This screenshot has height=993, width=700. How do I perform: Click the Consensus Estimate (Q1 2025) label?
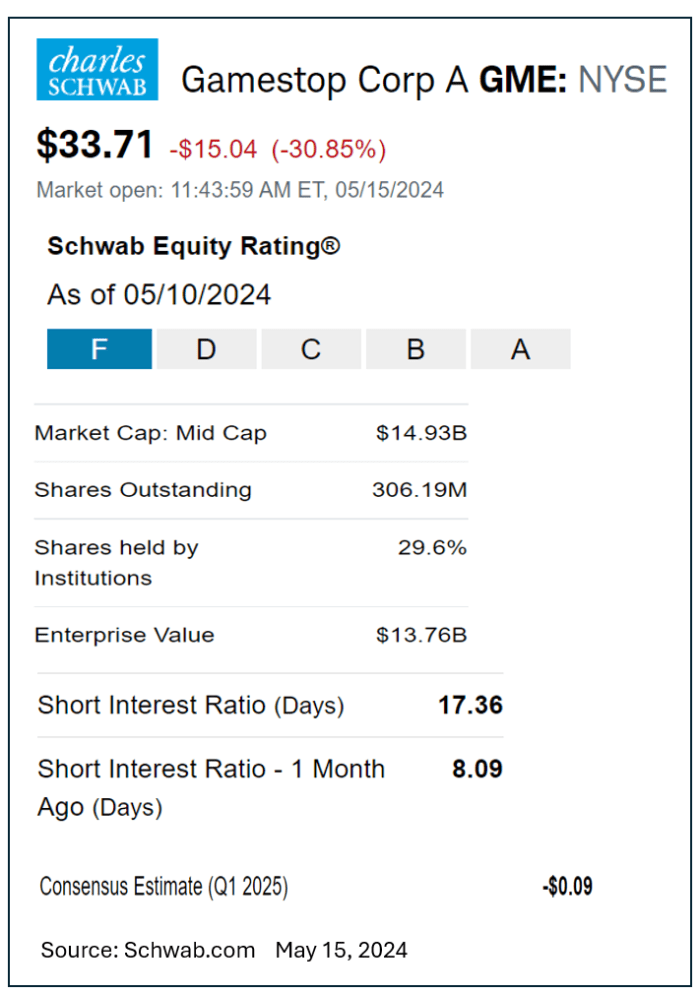pos(163,887)
